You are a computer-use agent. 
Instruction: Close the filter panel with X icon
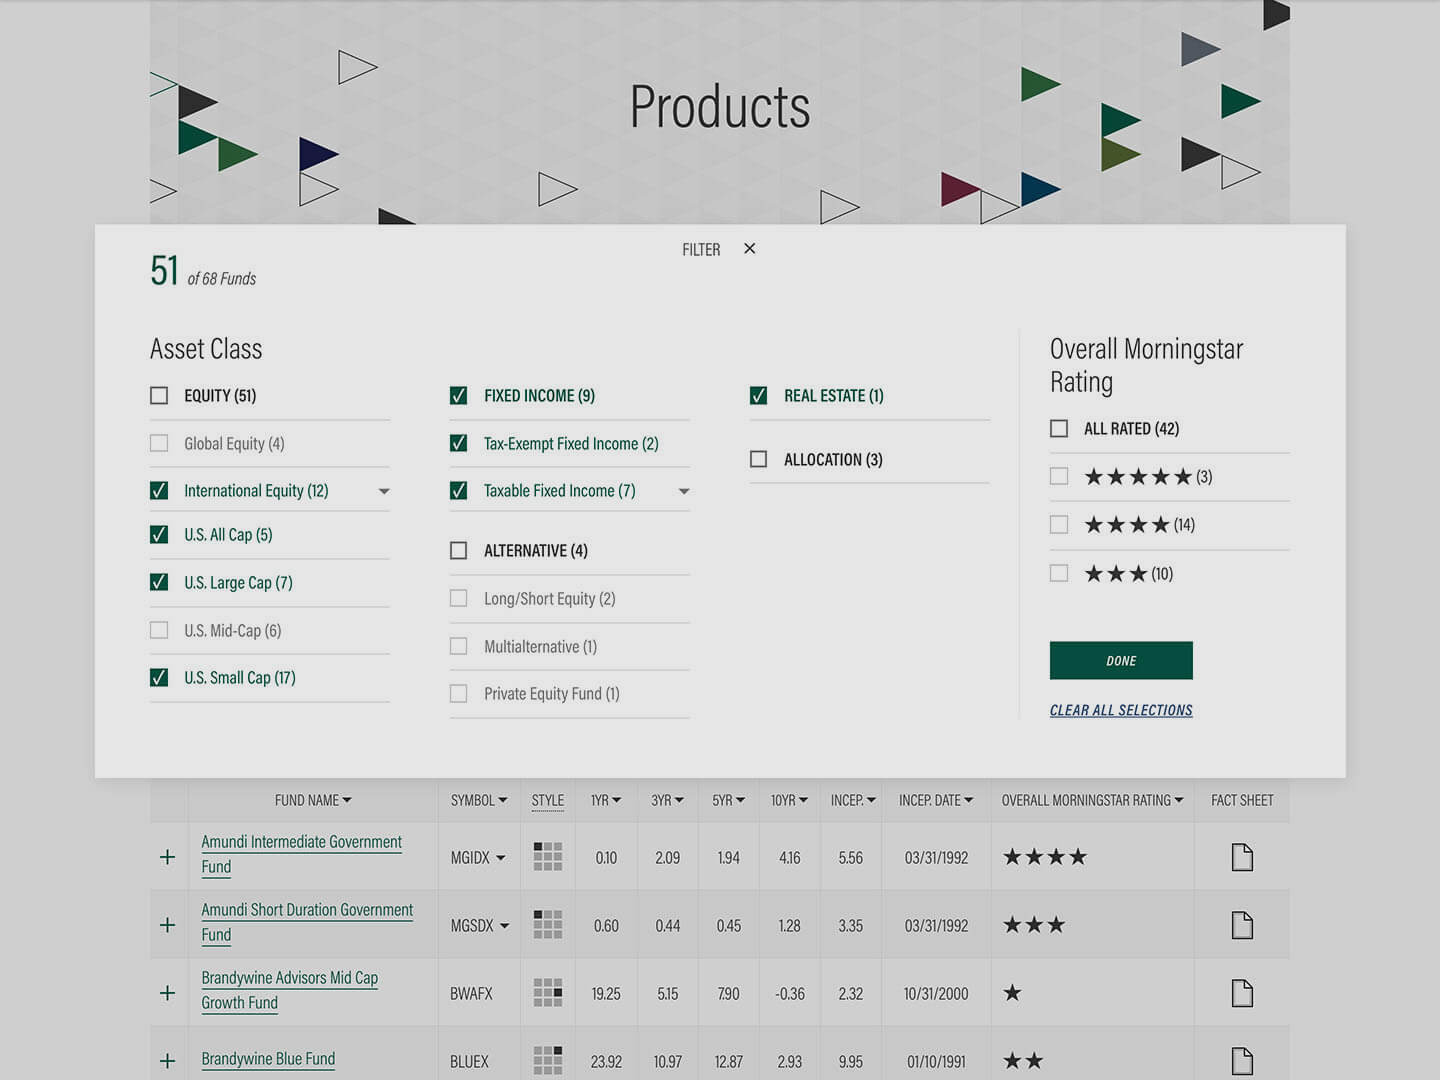(x=750, y=249)
